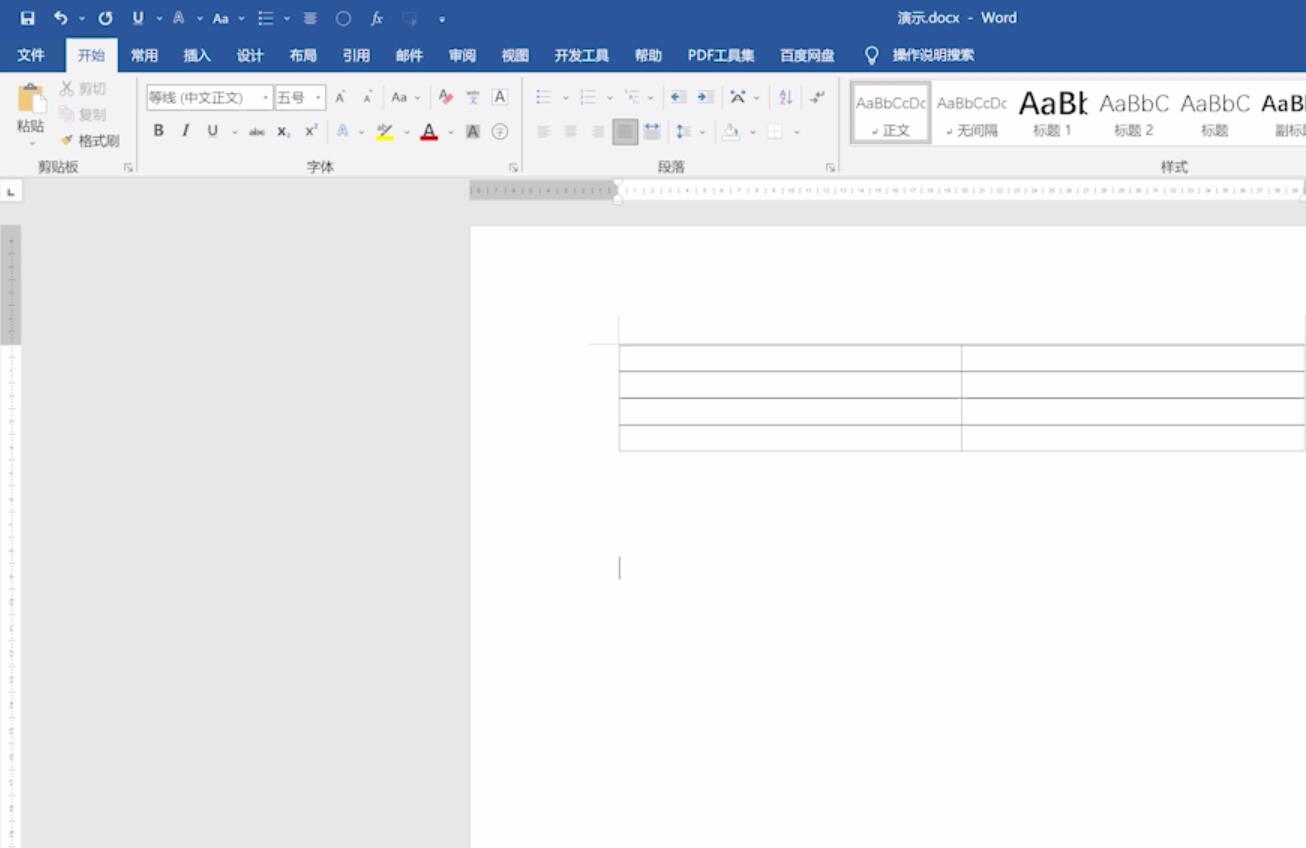Click the circle shape icon in quick access toolbar
Screen dimensions: 1306x848
point(343,18)
